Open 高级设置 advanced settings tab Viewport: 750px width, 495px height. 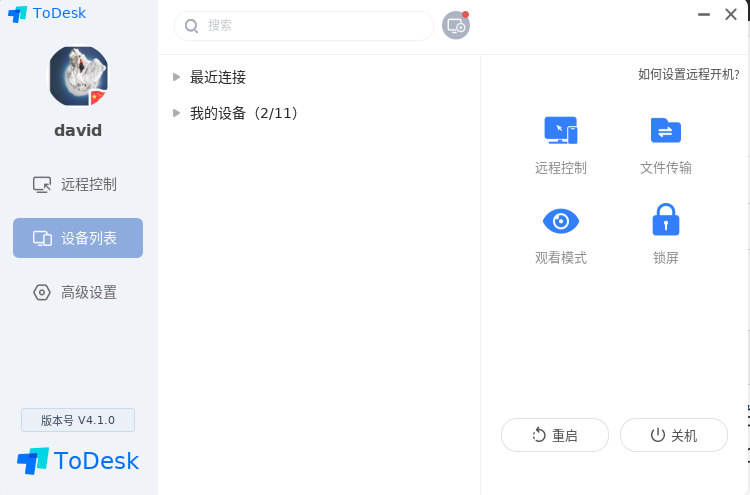[x=78, y=292]
